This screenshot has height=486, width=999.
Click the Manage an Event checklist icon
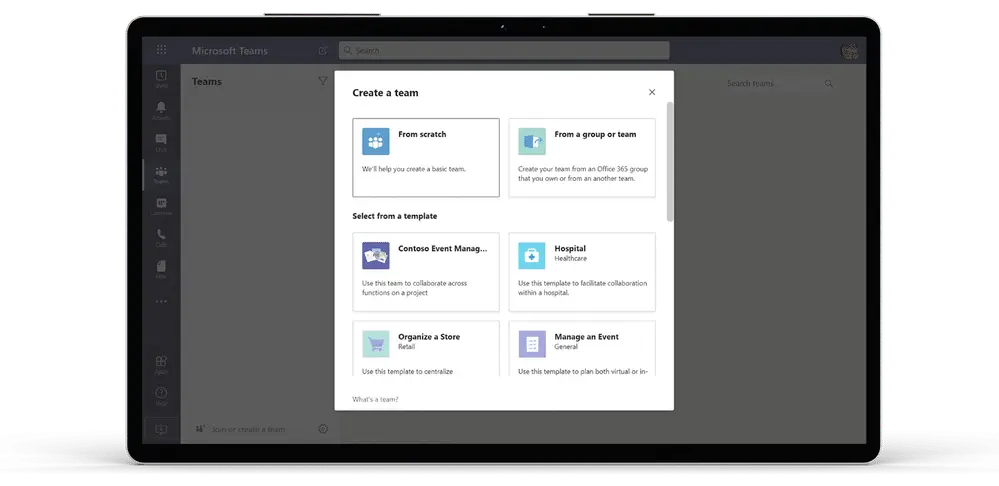point(532,344)
